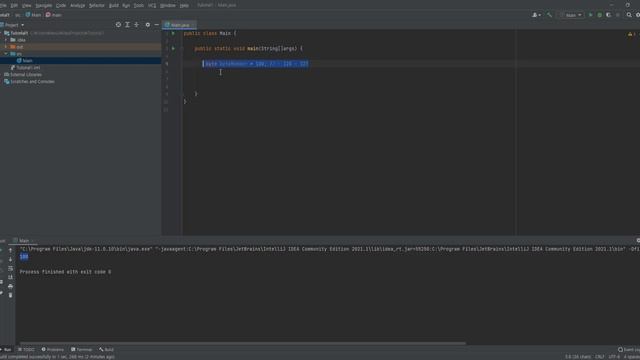
Task: Open the View menu
Action: coord(27,5)
